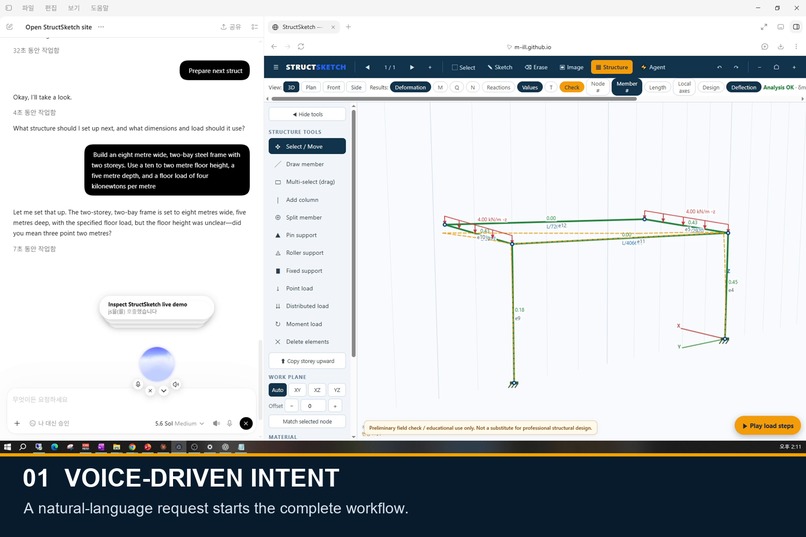Viewport: 806px width, 537px height.
Task: Toggle Local axes display
Action: point(684,87)
